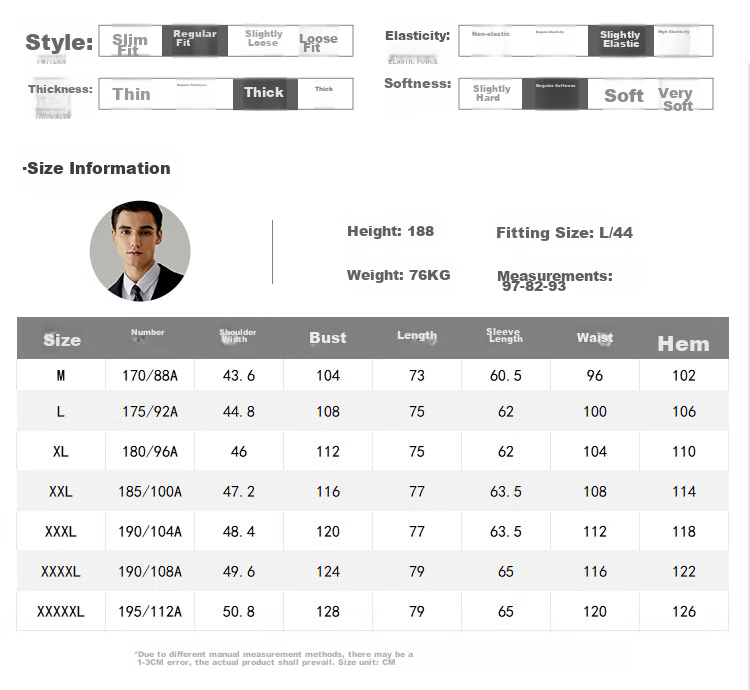Image resolution: width=750 pixels, height=690 pixels.
Task: Click the Shoulder Width column header
Action: click(x=237, y=336)
